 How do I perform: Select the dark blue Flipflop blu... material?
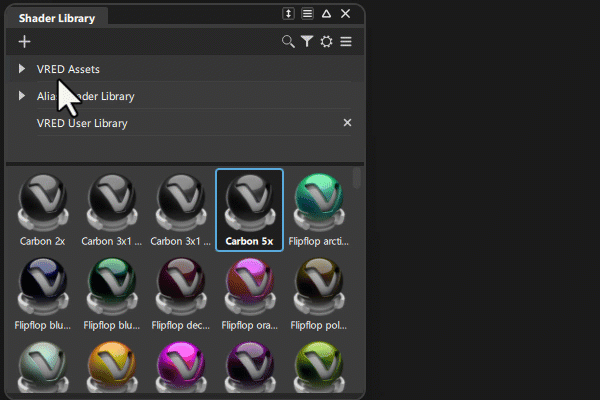click(43, 286)
